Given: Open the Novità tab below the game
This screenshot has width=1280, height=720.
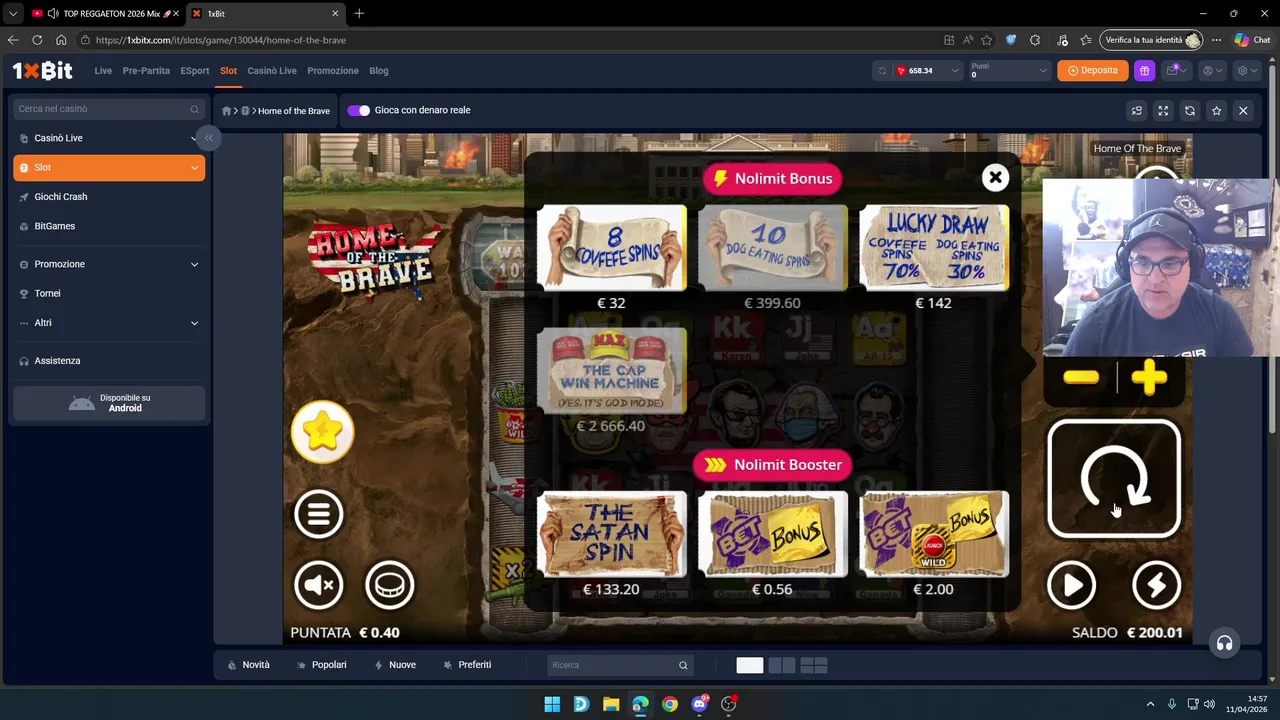Looking at the screenshot, I should click(x=249, y=665).
